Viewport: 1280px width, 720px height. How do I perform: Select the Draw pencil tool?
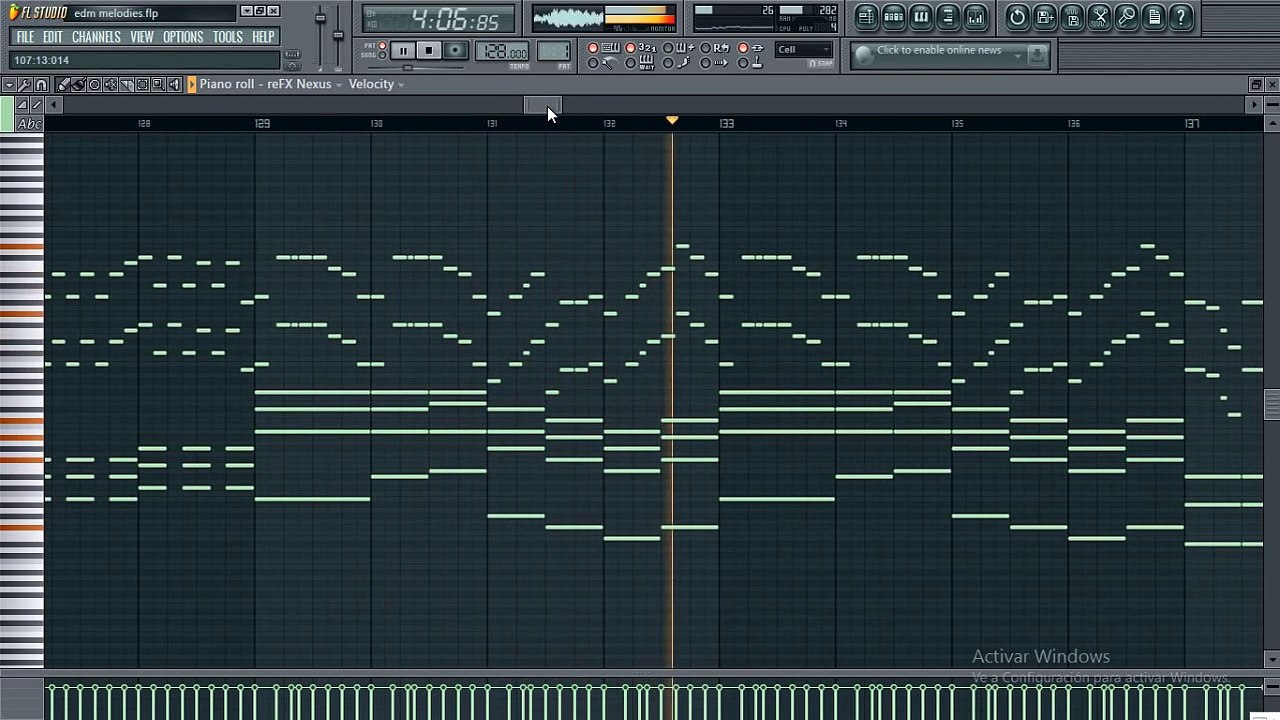click(x=62, y=85)
